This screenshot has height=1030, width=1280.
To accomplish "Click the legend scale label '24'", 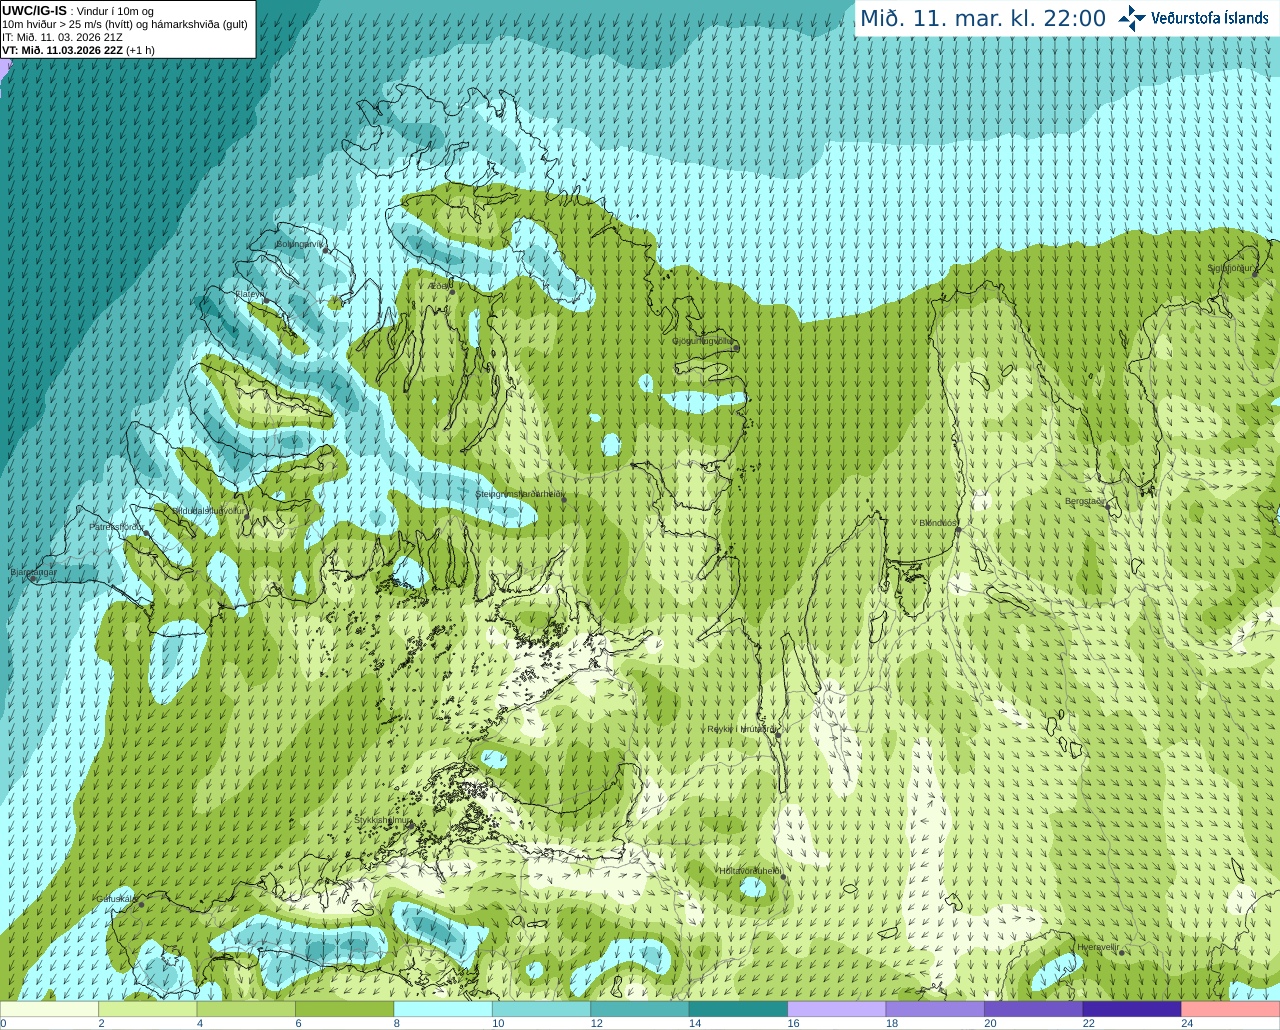I will [1187, 1023].
